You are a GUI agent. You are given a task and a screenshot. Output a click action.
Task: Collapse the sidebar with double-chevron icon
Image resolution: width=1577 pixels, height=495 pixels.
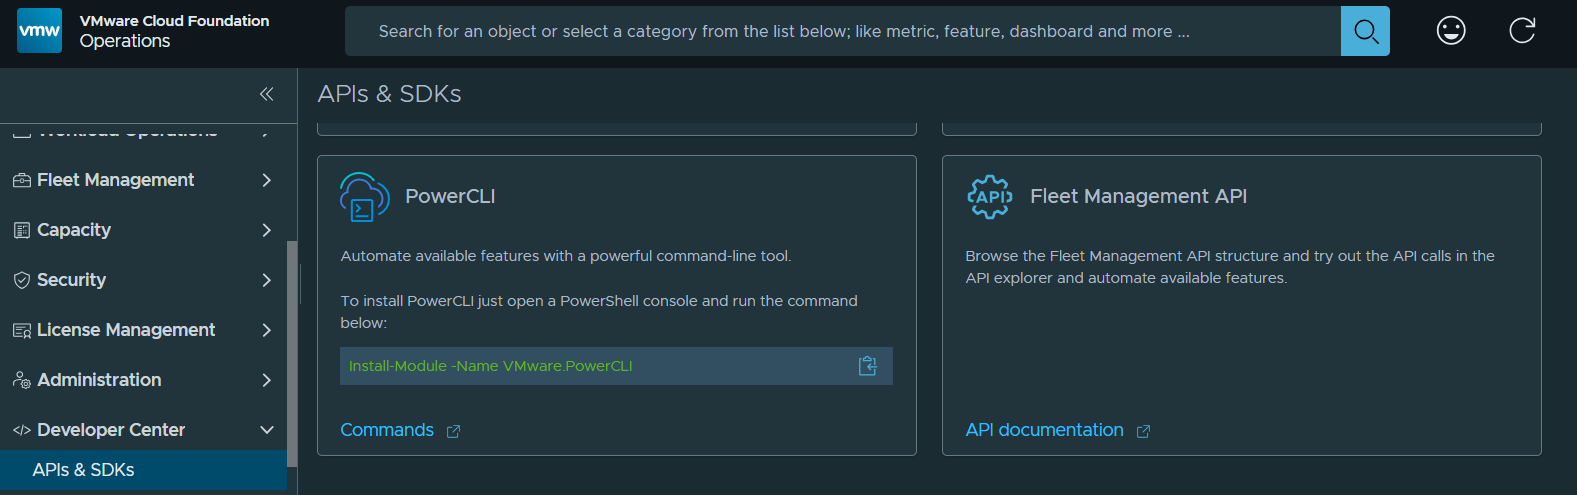point(266,94)
